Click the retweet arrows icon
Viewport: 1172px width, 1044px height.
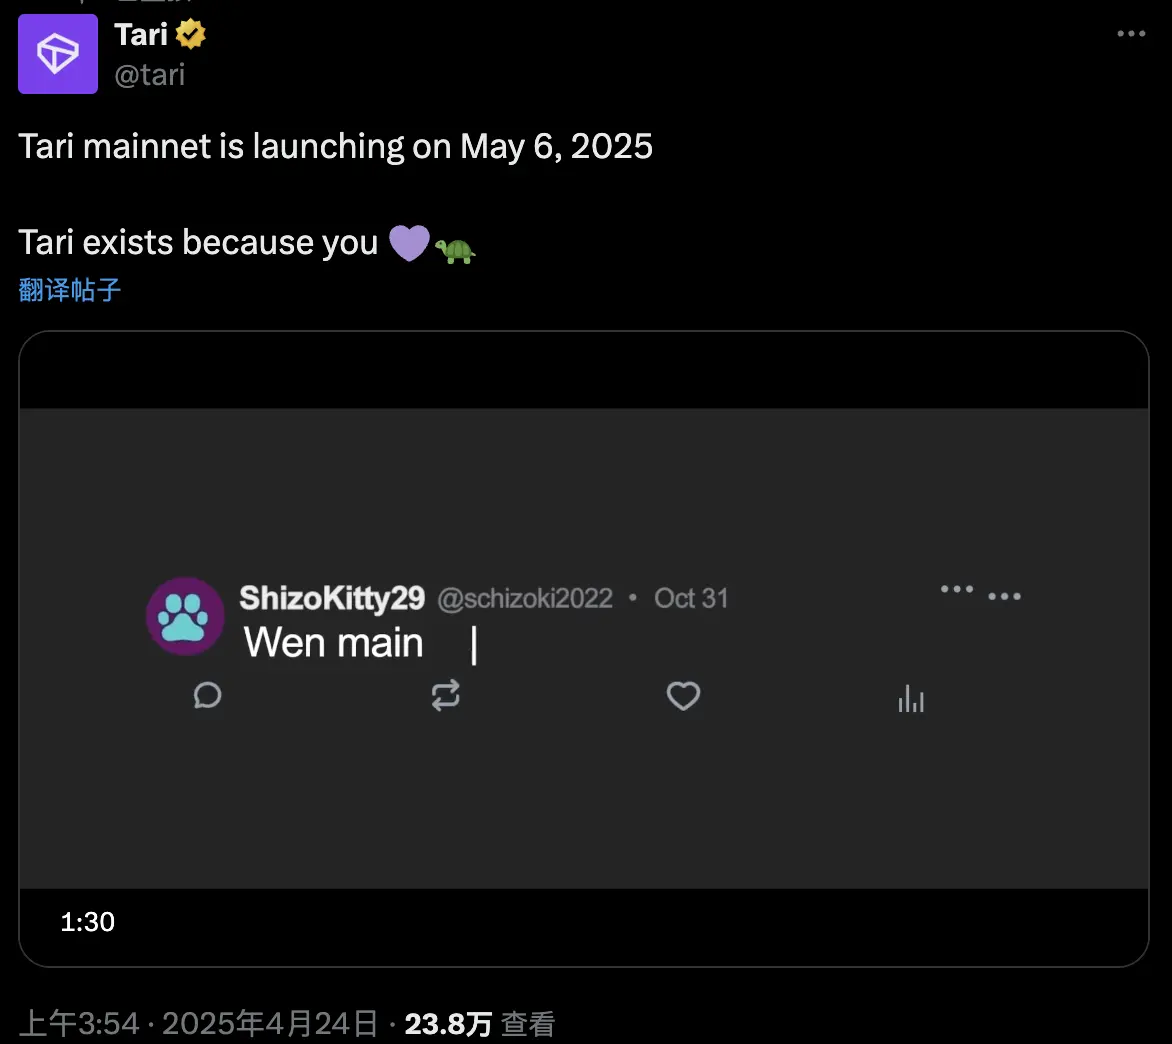[445, 695]
